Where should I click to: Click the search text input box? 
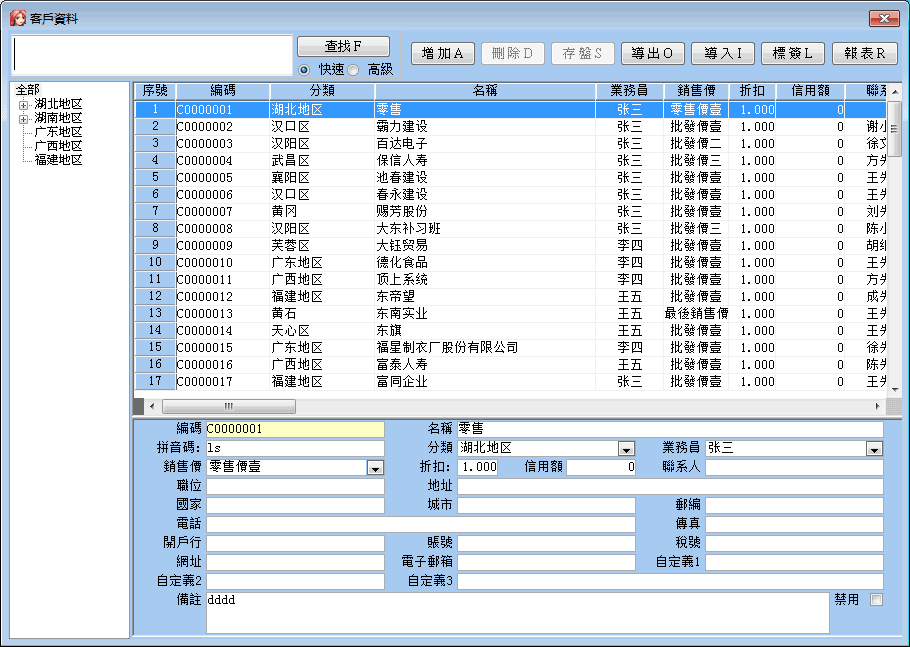[152, 54]
